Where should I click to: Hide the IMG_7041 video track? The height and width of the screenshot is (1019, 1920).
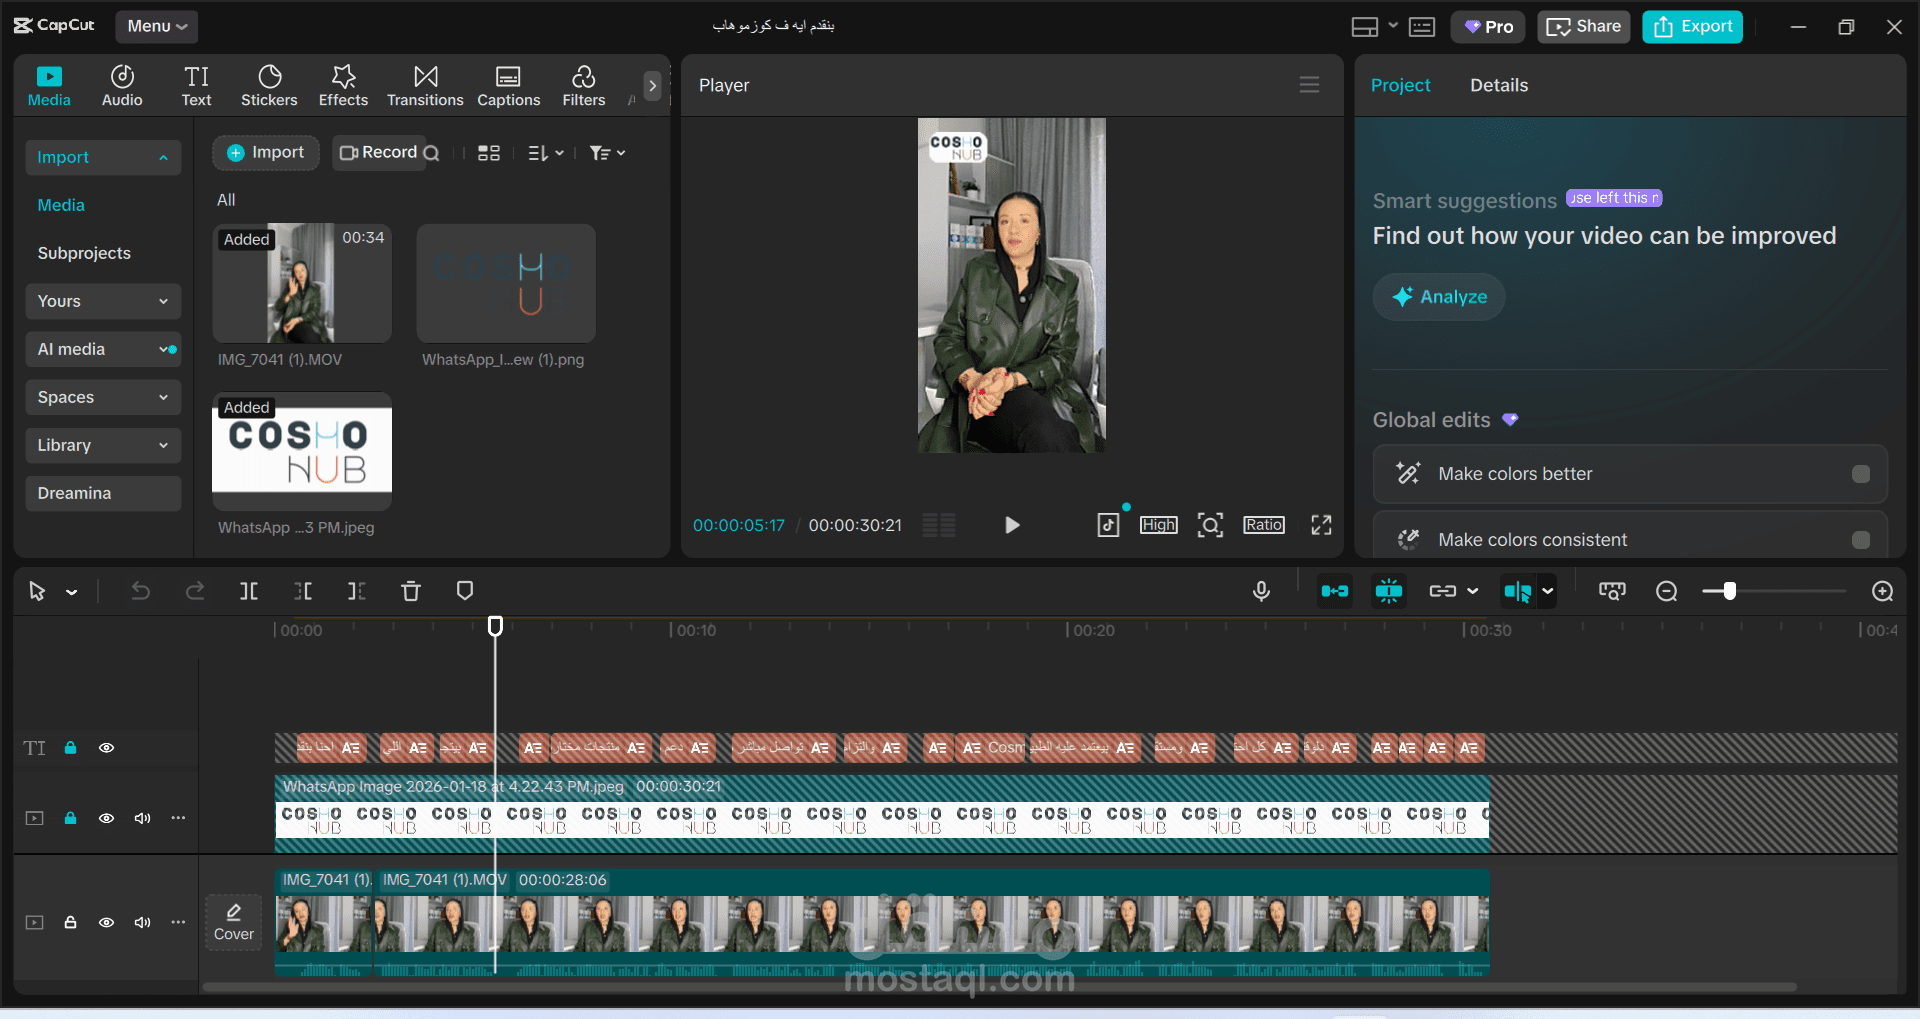(106, 922)
